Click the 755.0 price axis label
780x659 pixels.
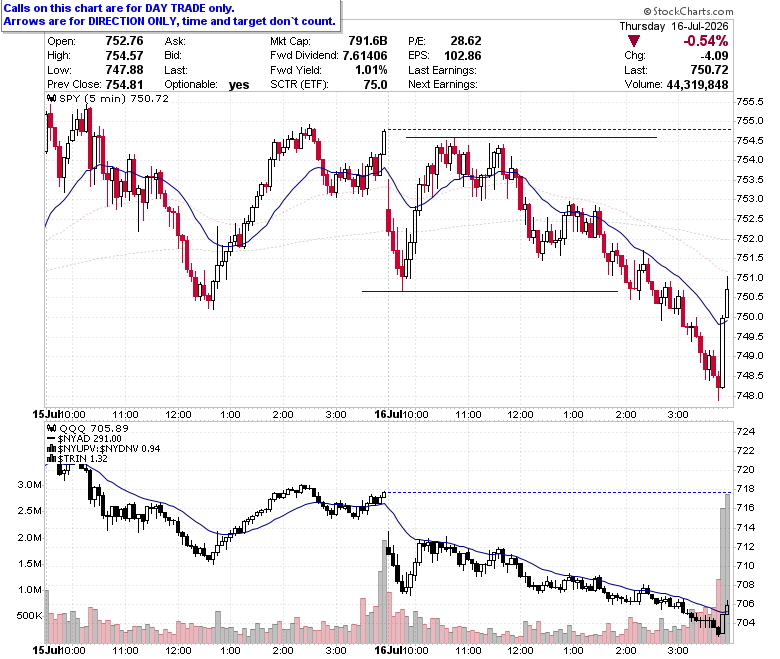point(750,121)
